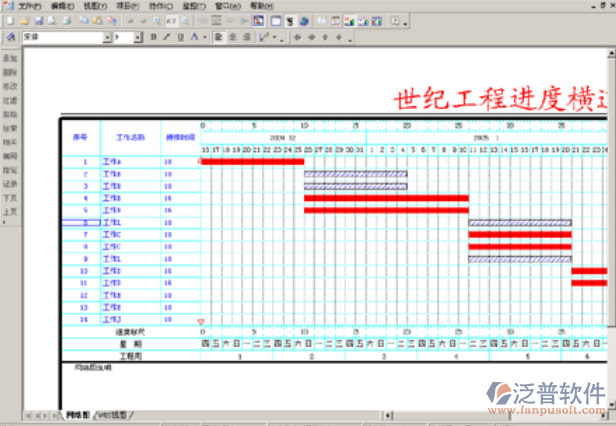Image resolution: width=616 pixels, height=426 pixels.
Task: Click 下页 (next page) in the sidebar
Action: (x=9, y=198)
